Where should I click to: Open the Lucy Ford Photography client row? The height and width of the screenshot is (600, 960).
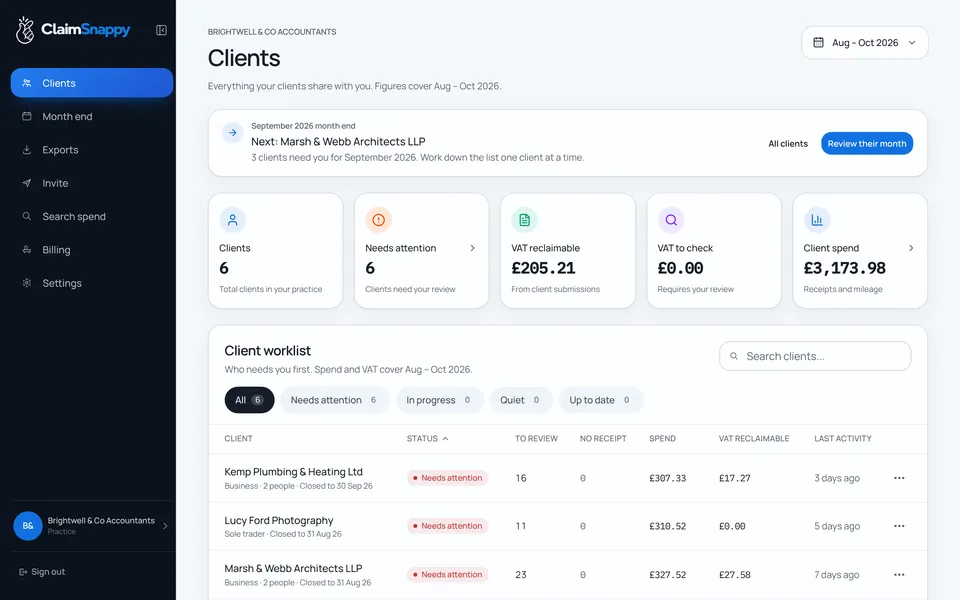568,526
